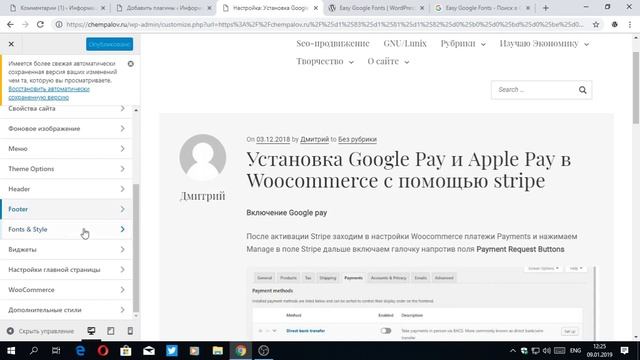Switch to mobile preview mode
The image size is (640, 360).
[x=130, y=331]
